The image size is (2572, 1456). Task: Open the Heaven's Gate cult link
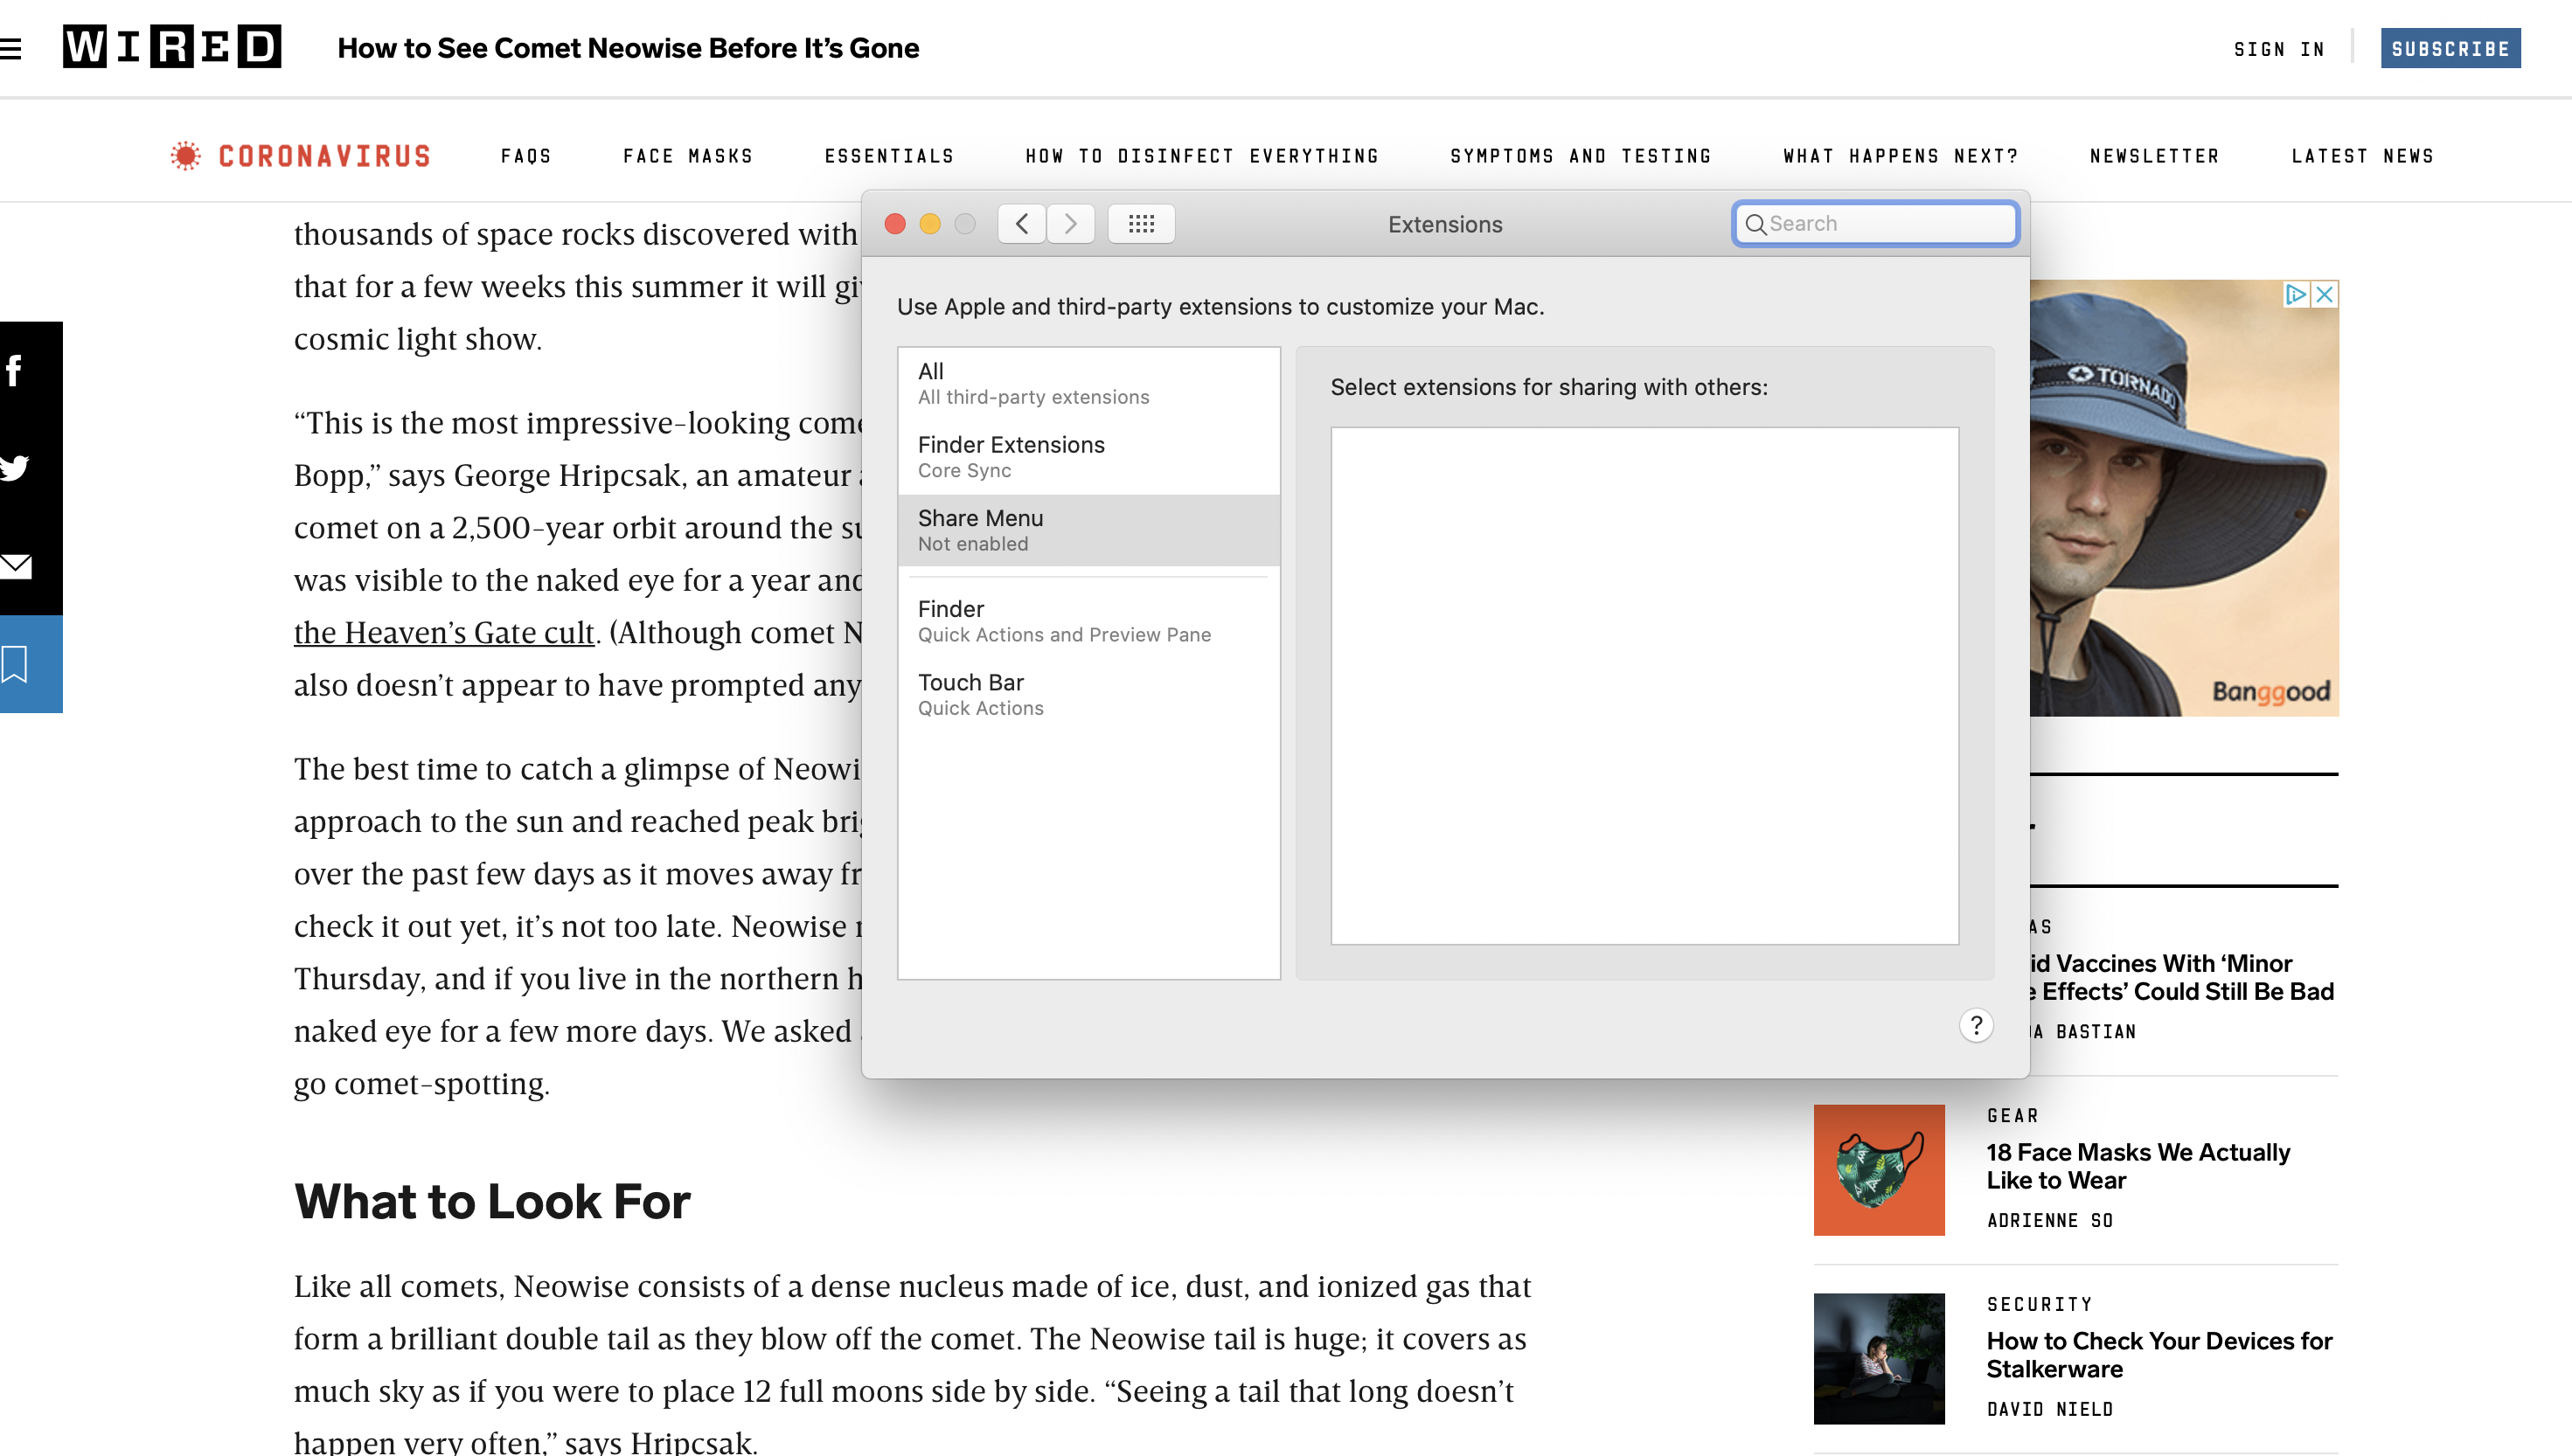click(444, 633)
